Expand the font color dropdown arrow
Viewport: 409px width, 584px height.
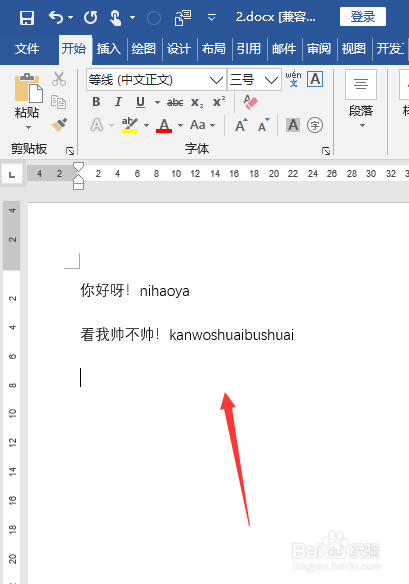click(x=180, y=125)
